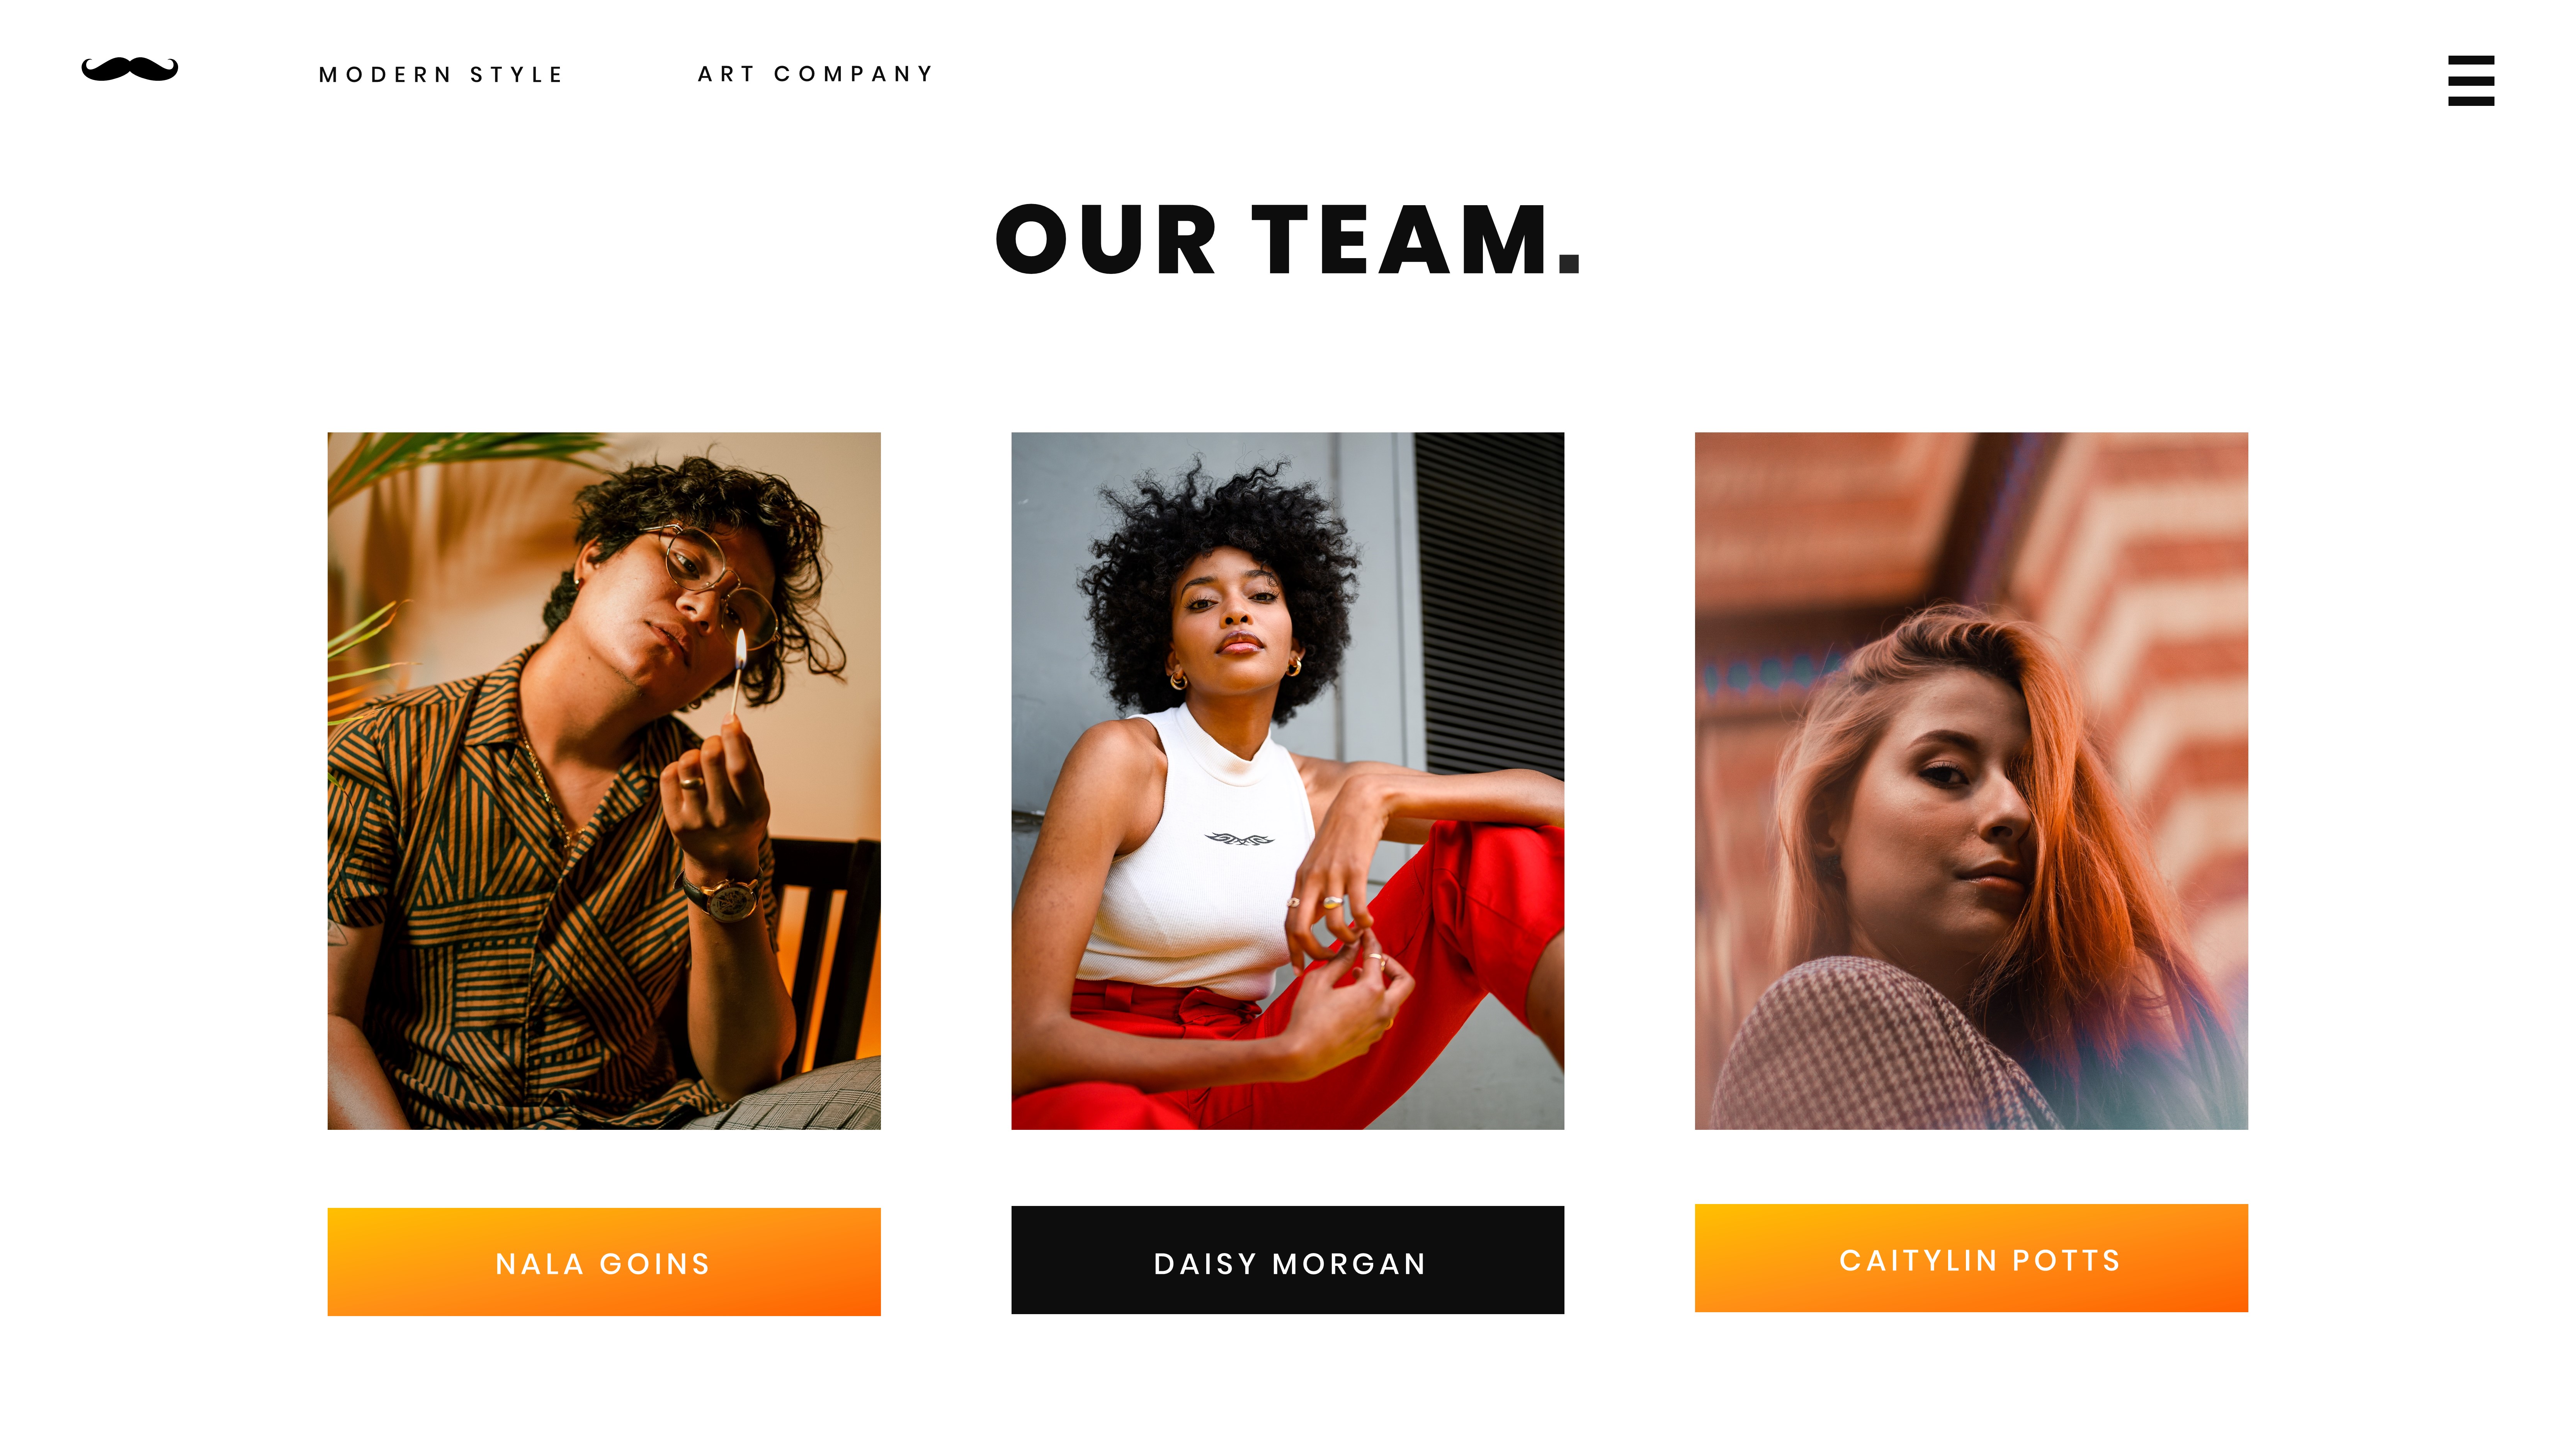Screen dimensions: 2576x1449
Task: Go to Art Company nav link
Action: 815,74
